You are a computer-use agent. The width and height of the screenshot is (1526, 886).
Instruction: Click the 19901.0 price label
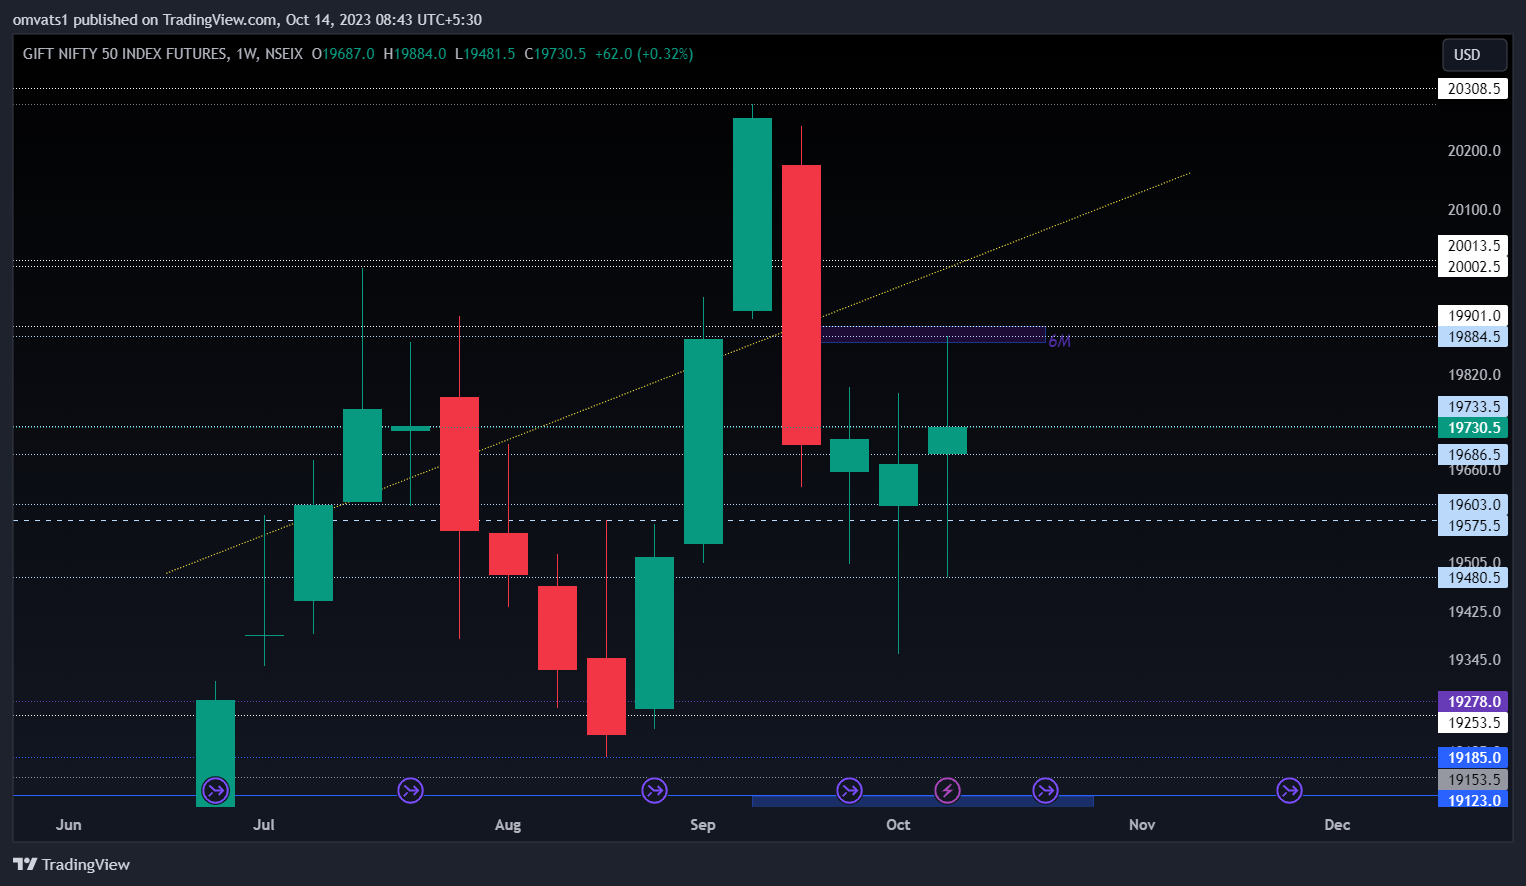[x=1473, y=316]
